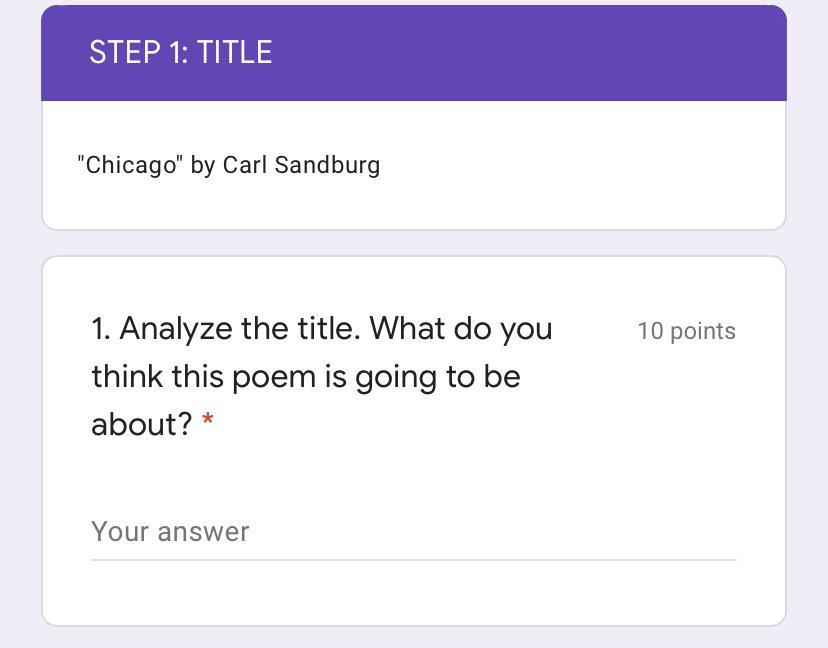Click the red required asterisk
Screen dimensions: 828x648
[x=208, y=423]
